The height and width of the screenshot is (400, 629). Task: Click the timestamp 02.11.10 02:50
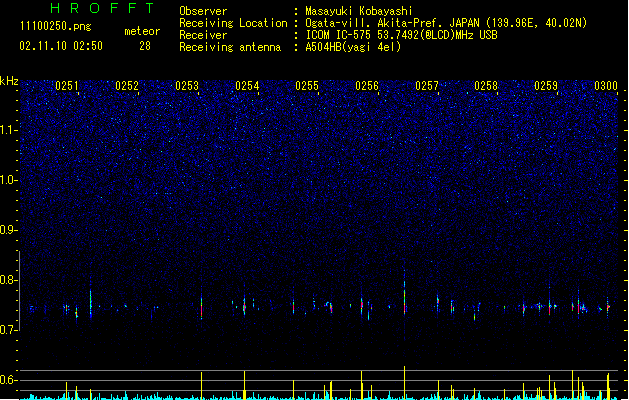[61, 46]
